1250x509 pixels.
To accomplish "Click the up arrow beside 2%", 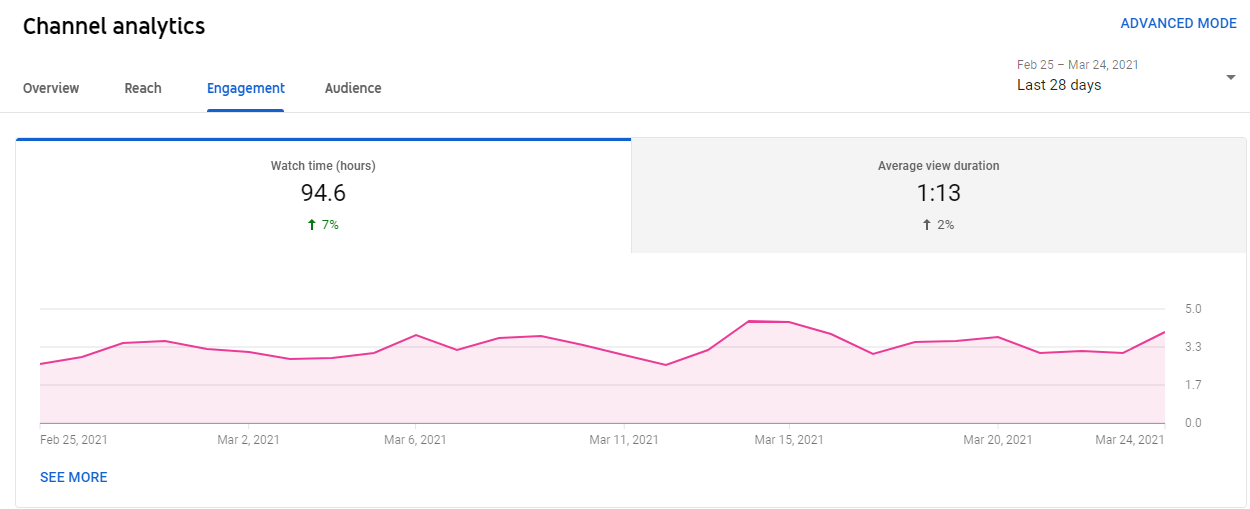I will 927,225.
